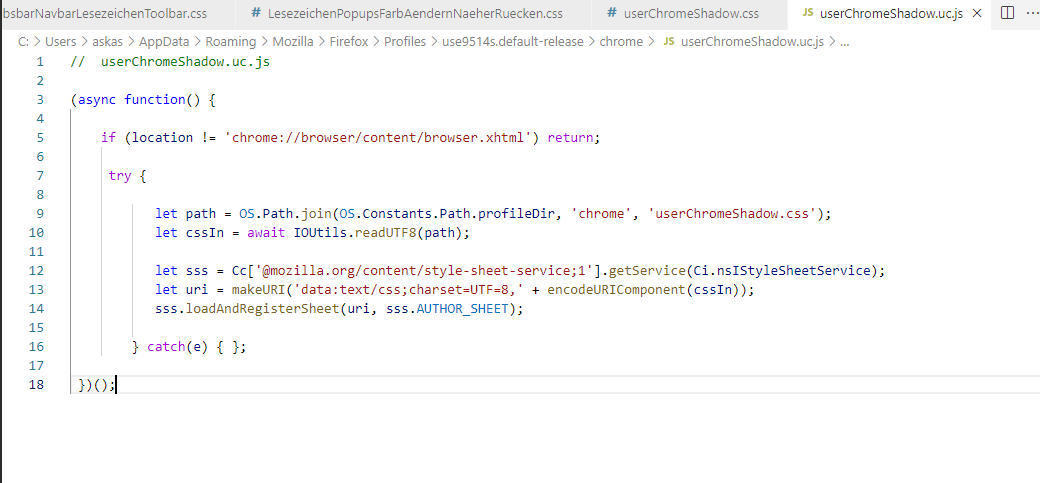
Task: Close the userChromeShadow.uc.js tab
Action: pos(977,14)
